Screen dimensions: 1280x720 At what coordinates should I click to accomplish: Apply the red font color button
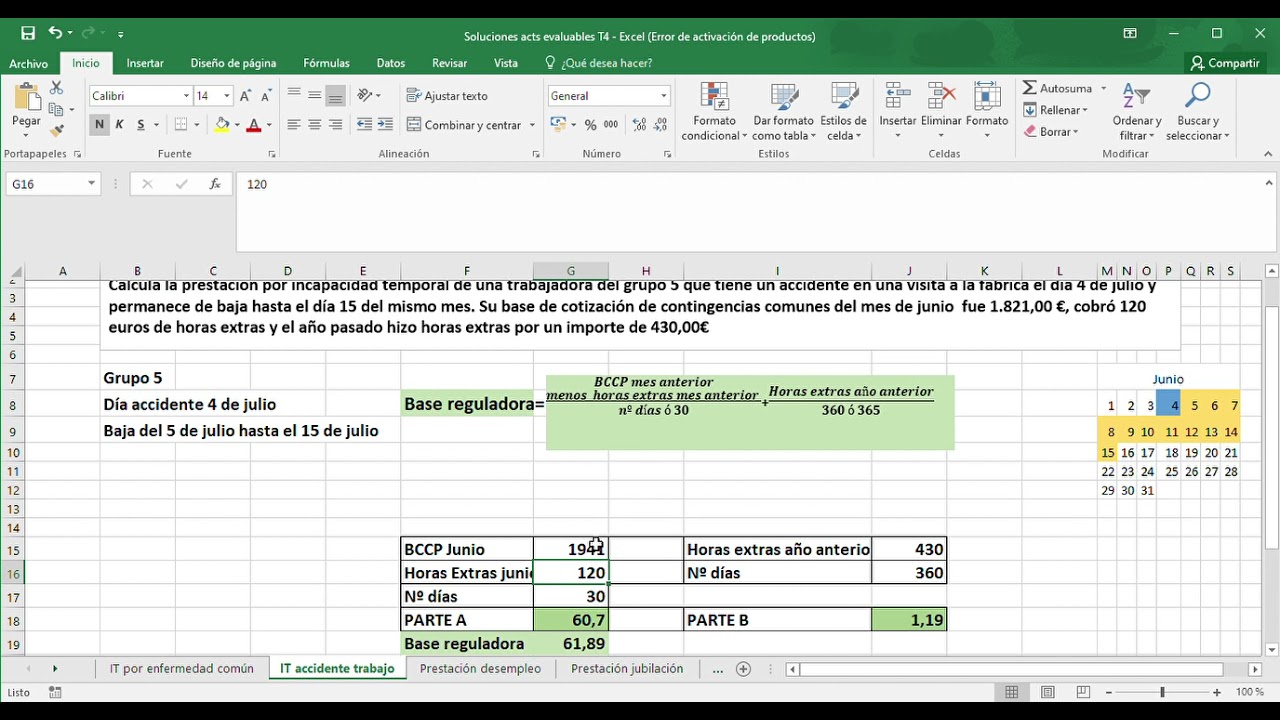tap(254, 125)
